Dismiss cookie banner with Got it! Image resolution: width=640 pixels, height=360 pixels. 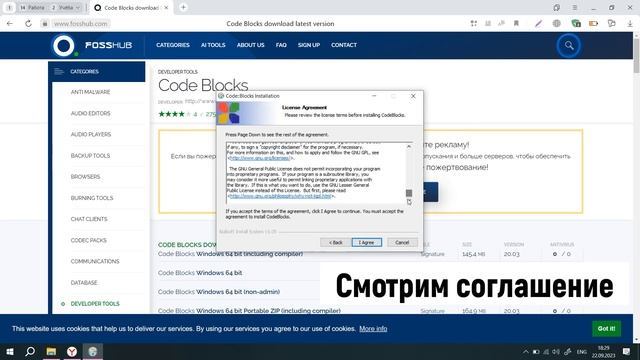[x=606, y=329]
